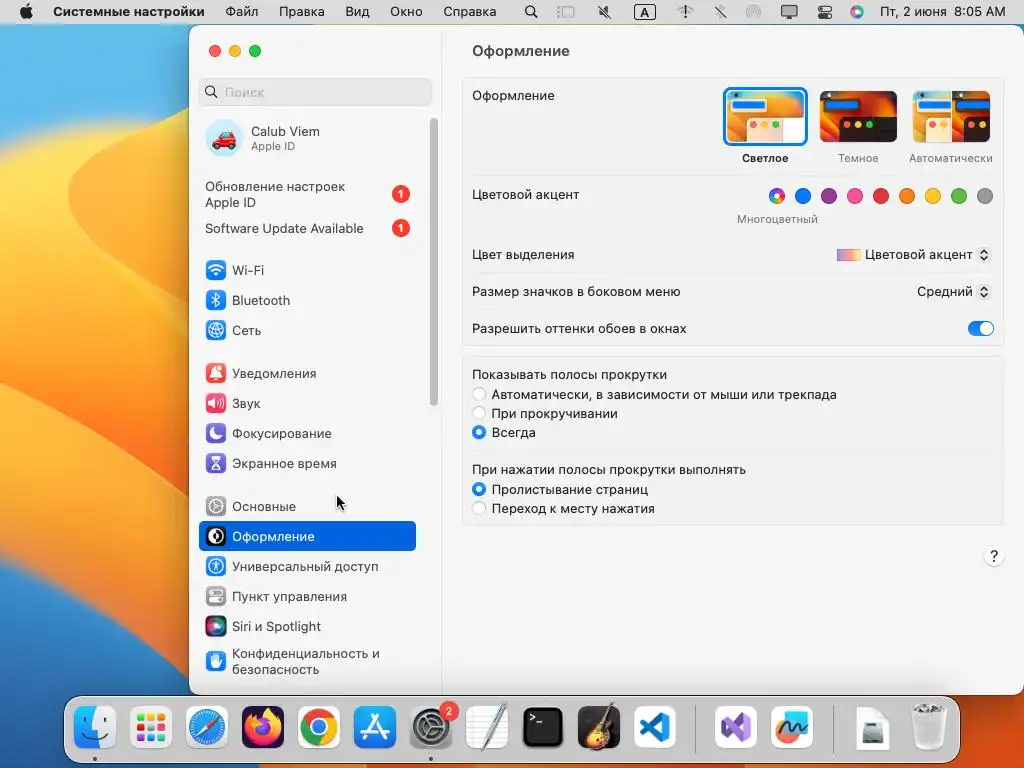Select blue accent color

(803, 196)
